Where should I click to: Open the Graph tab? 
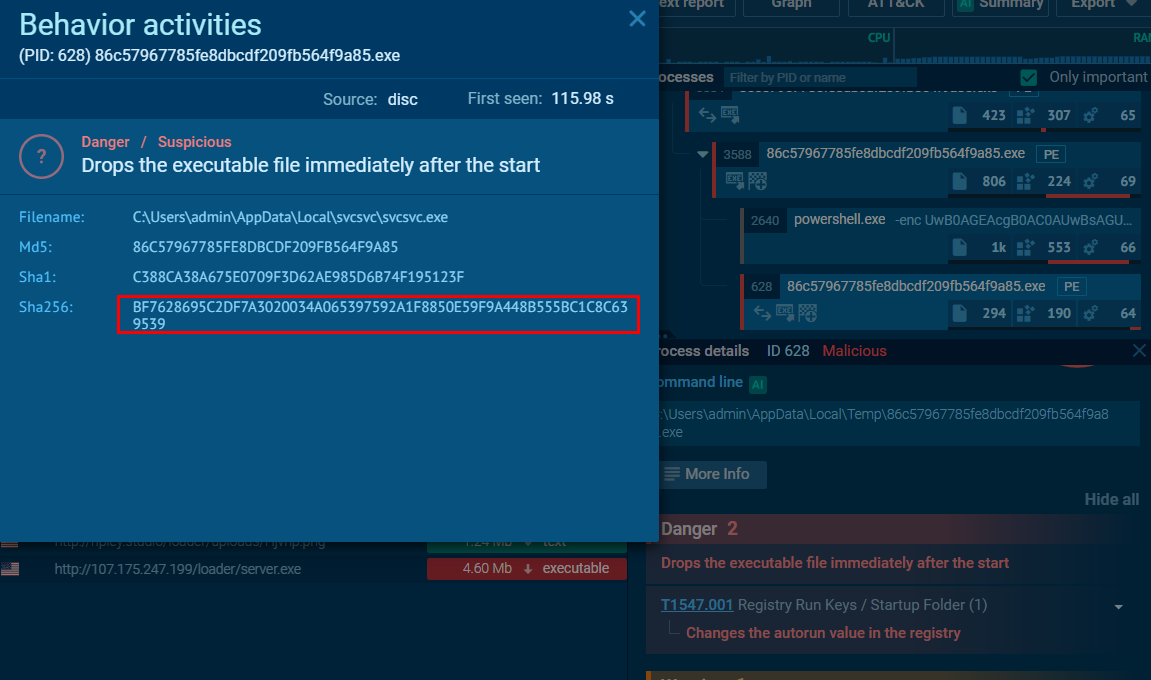coord(791,4)
